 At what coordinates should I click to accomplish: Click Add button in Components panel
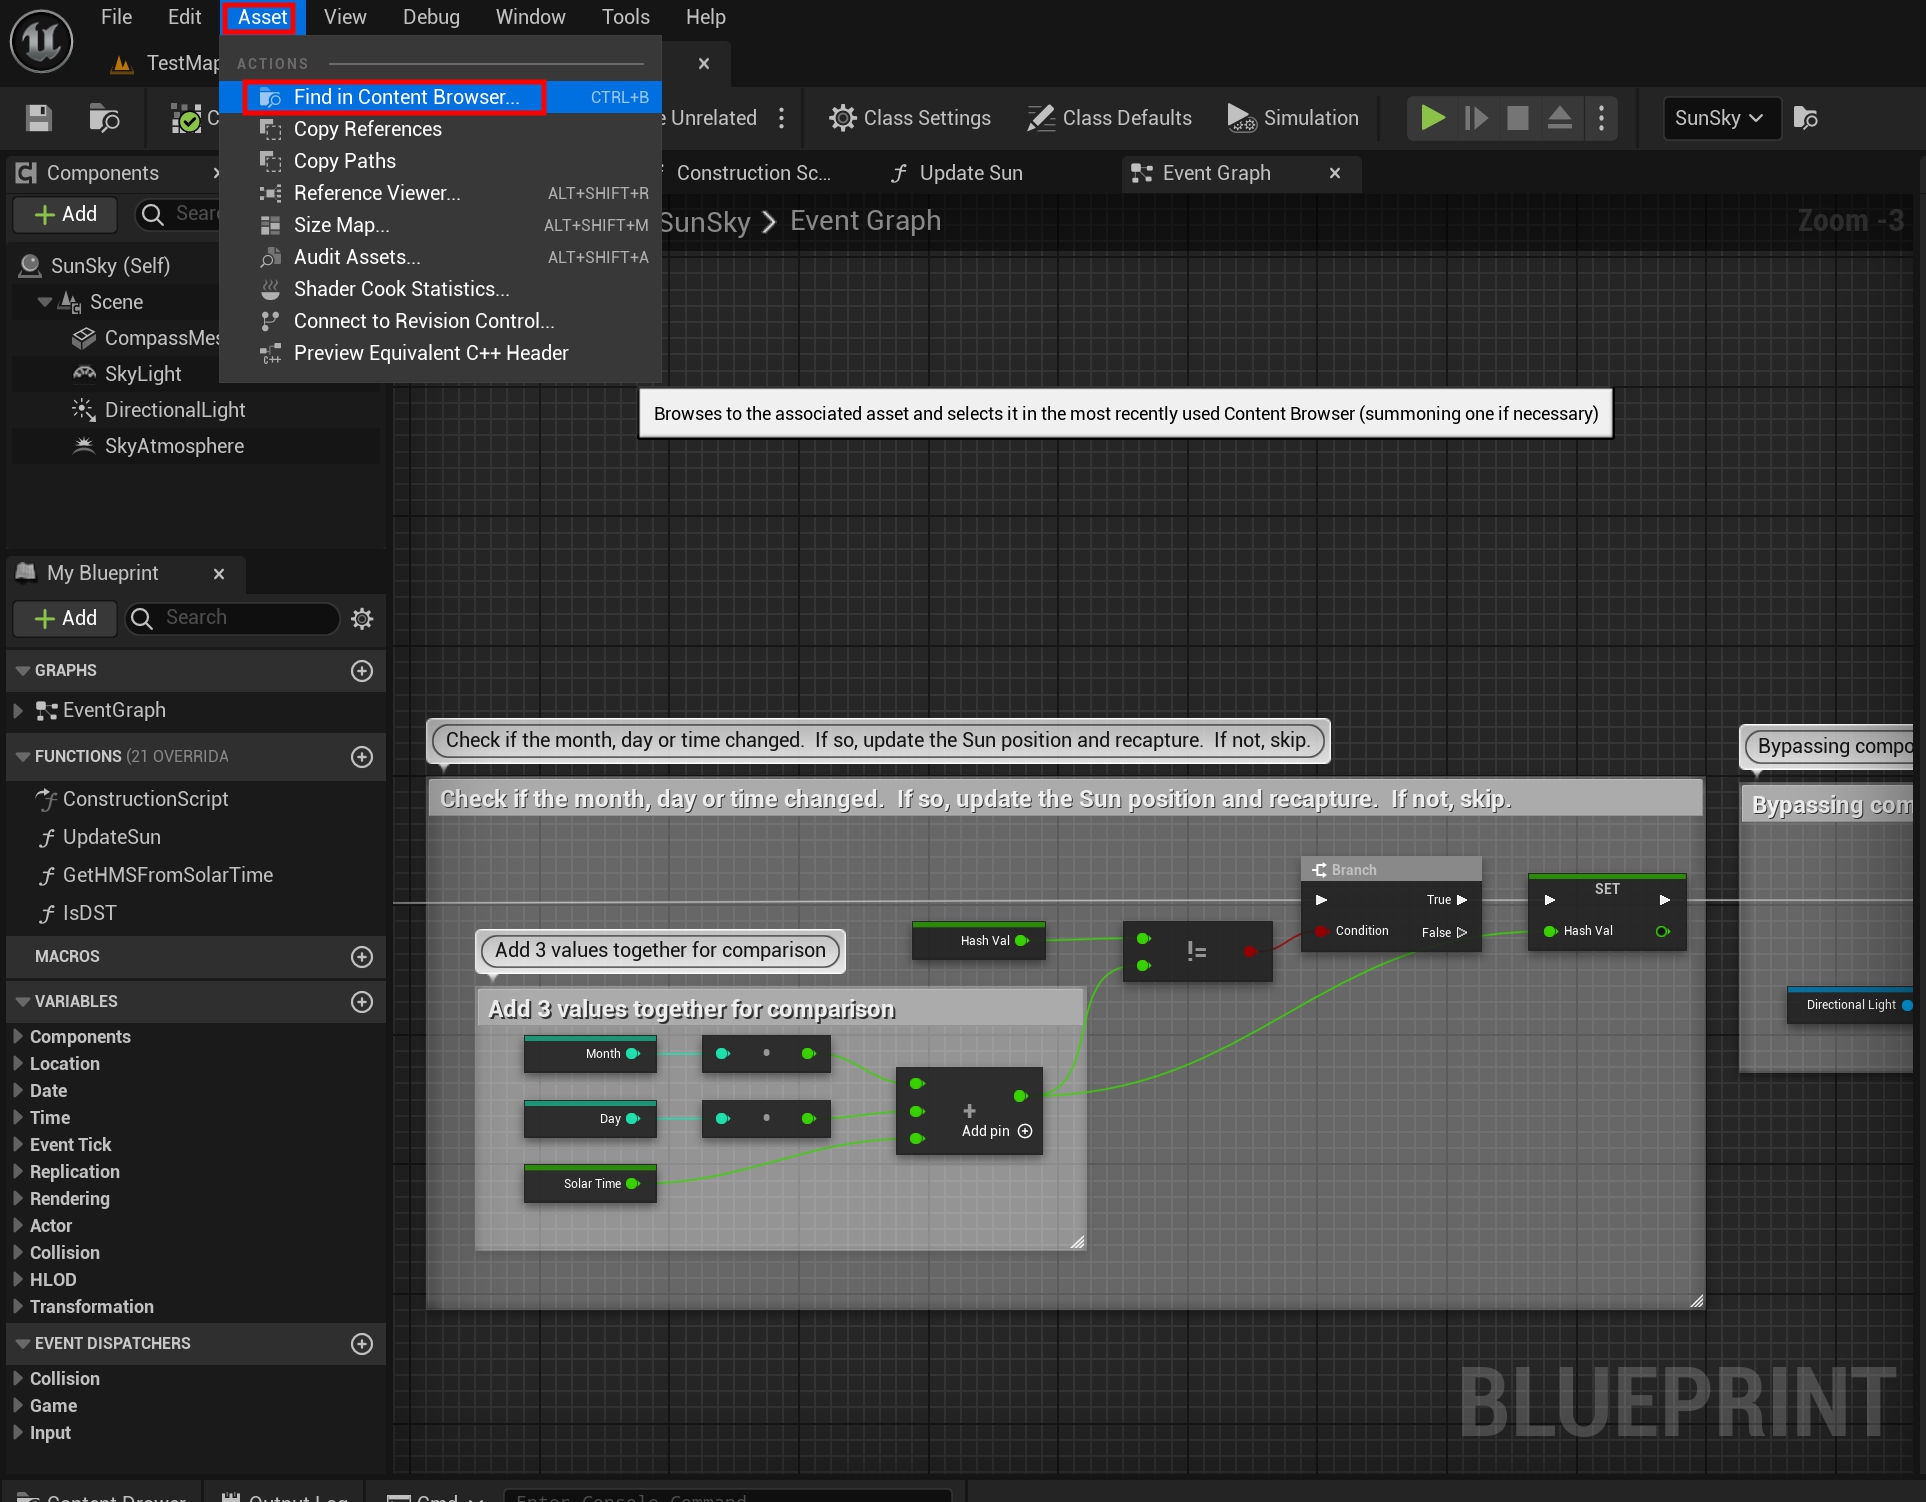pos(65,214)
